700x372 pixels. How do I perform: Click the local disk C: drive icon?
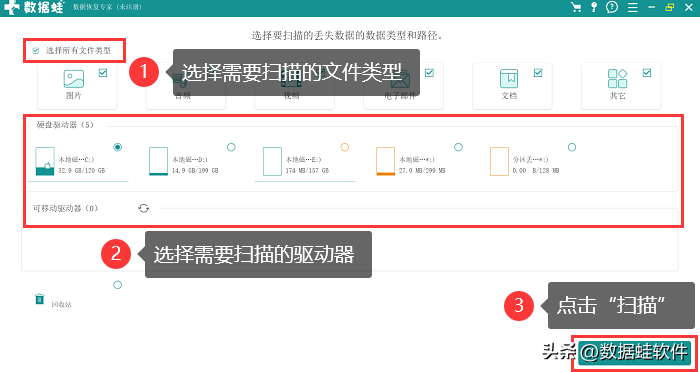point(45,161)
